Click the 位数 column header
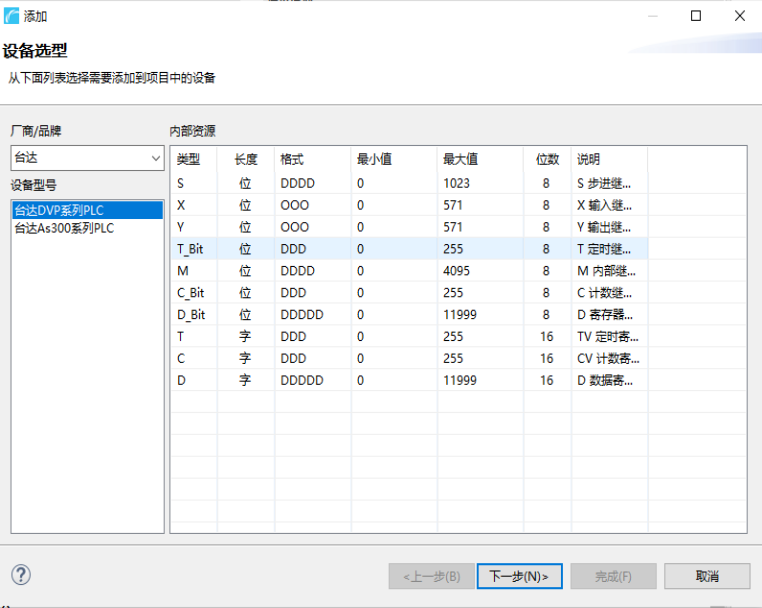 click(547, 159)
